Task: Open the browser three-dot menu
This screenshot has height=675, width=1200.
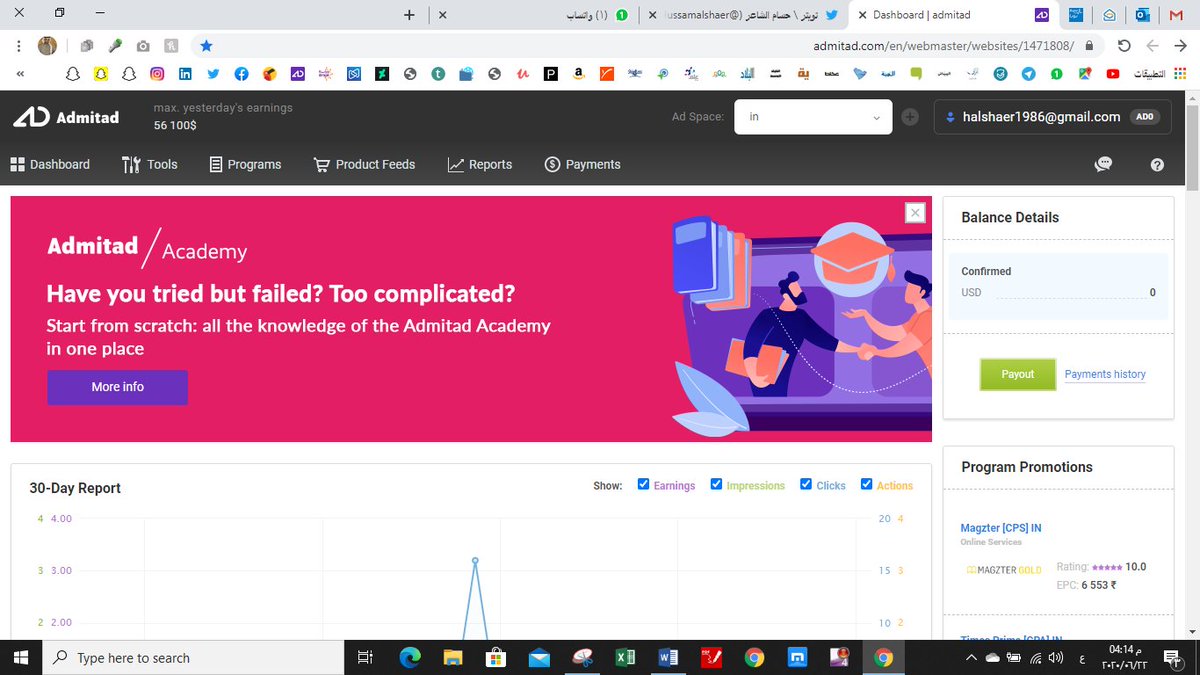Action: 19,46
